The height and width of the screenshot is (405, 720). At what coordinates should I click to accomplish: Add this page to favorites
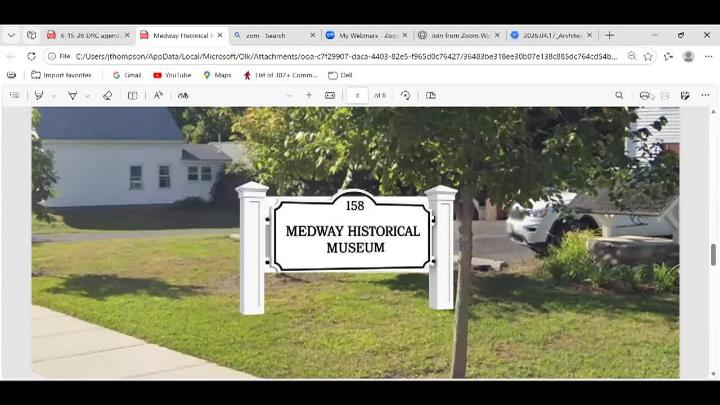coord(648,56)
